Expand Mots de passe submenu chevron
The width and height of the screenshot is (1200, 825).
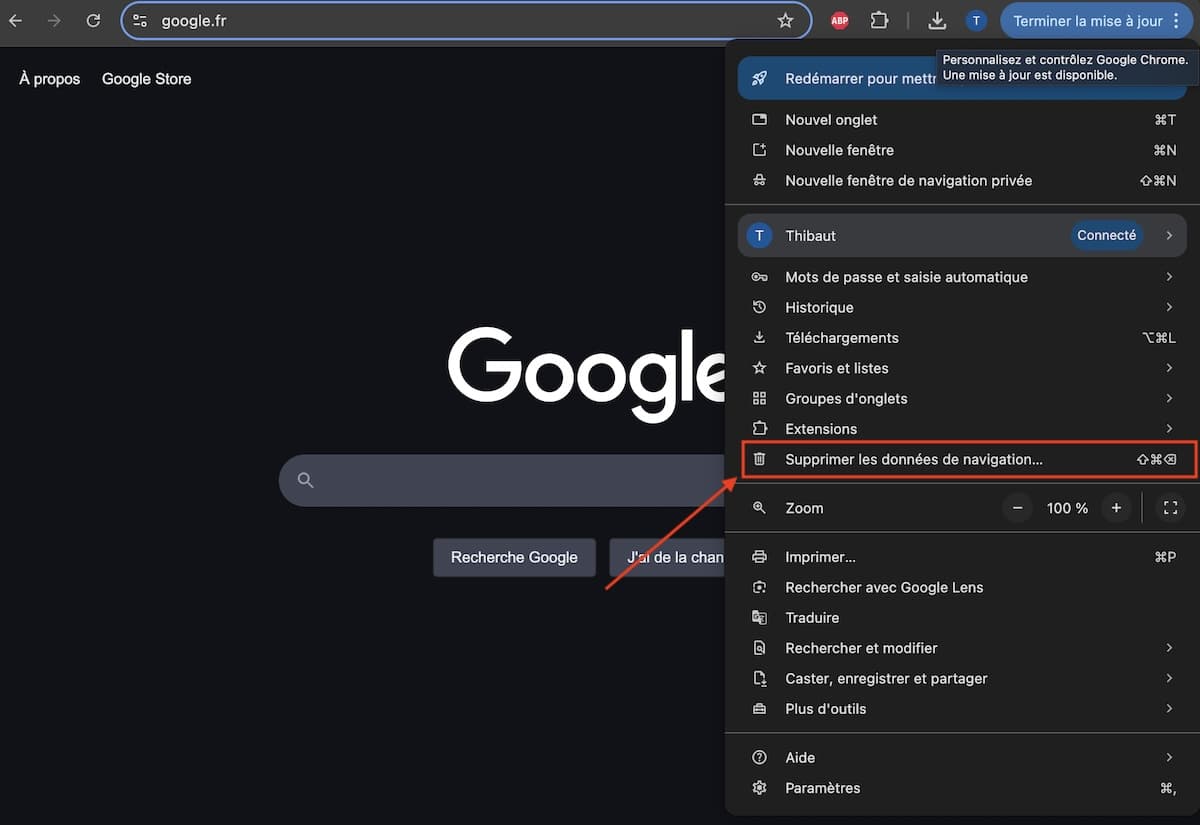point(1169,277)
